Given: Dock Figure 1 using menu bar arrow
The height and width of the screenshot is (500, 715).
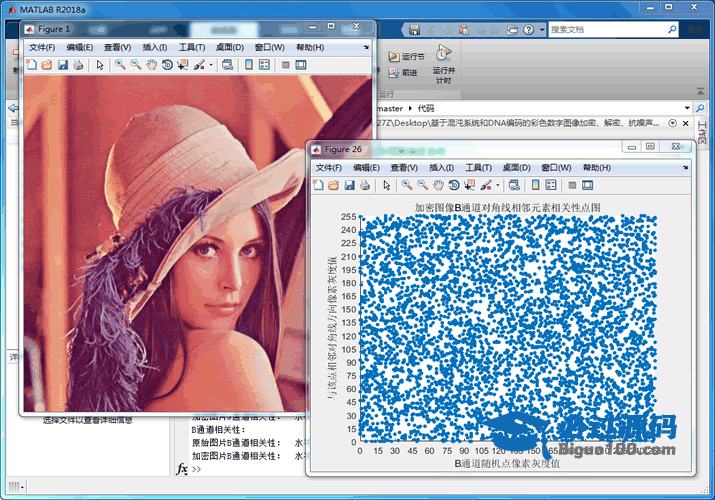Looking at the screenshot, I should 366,47.
